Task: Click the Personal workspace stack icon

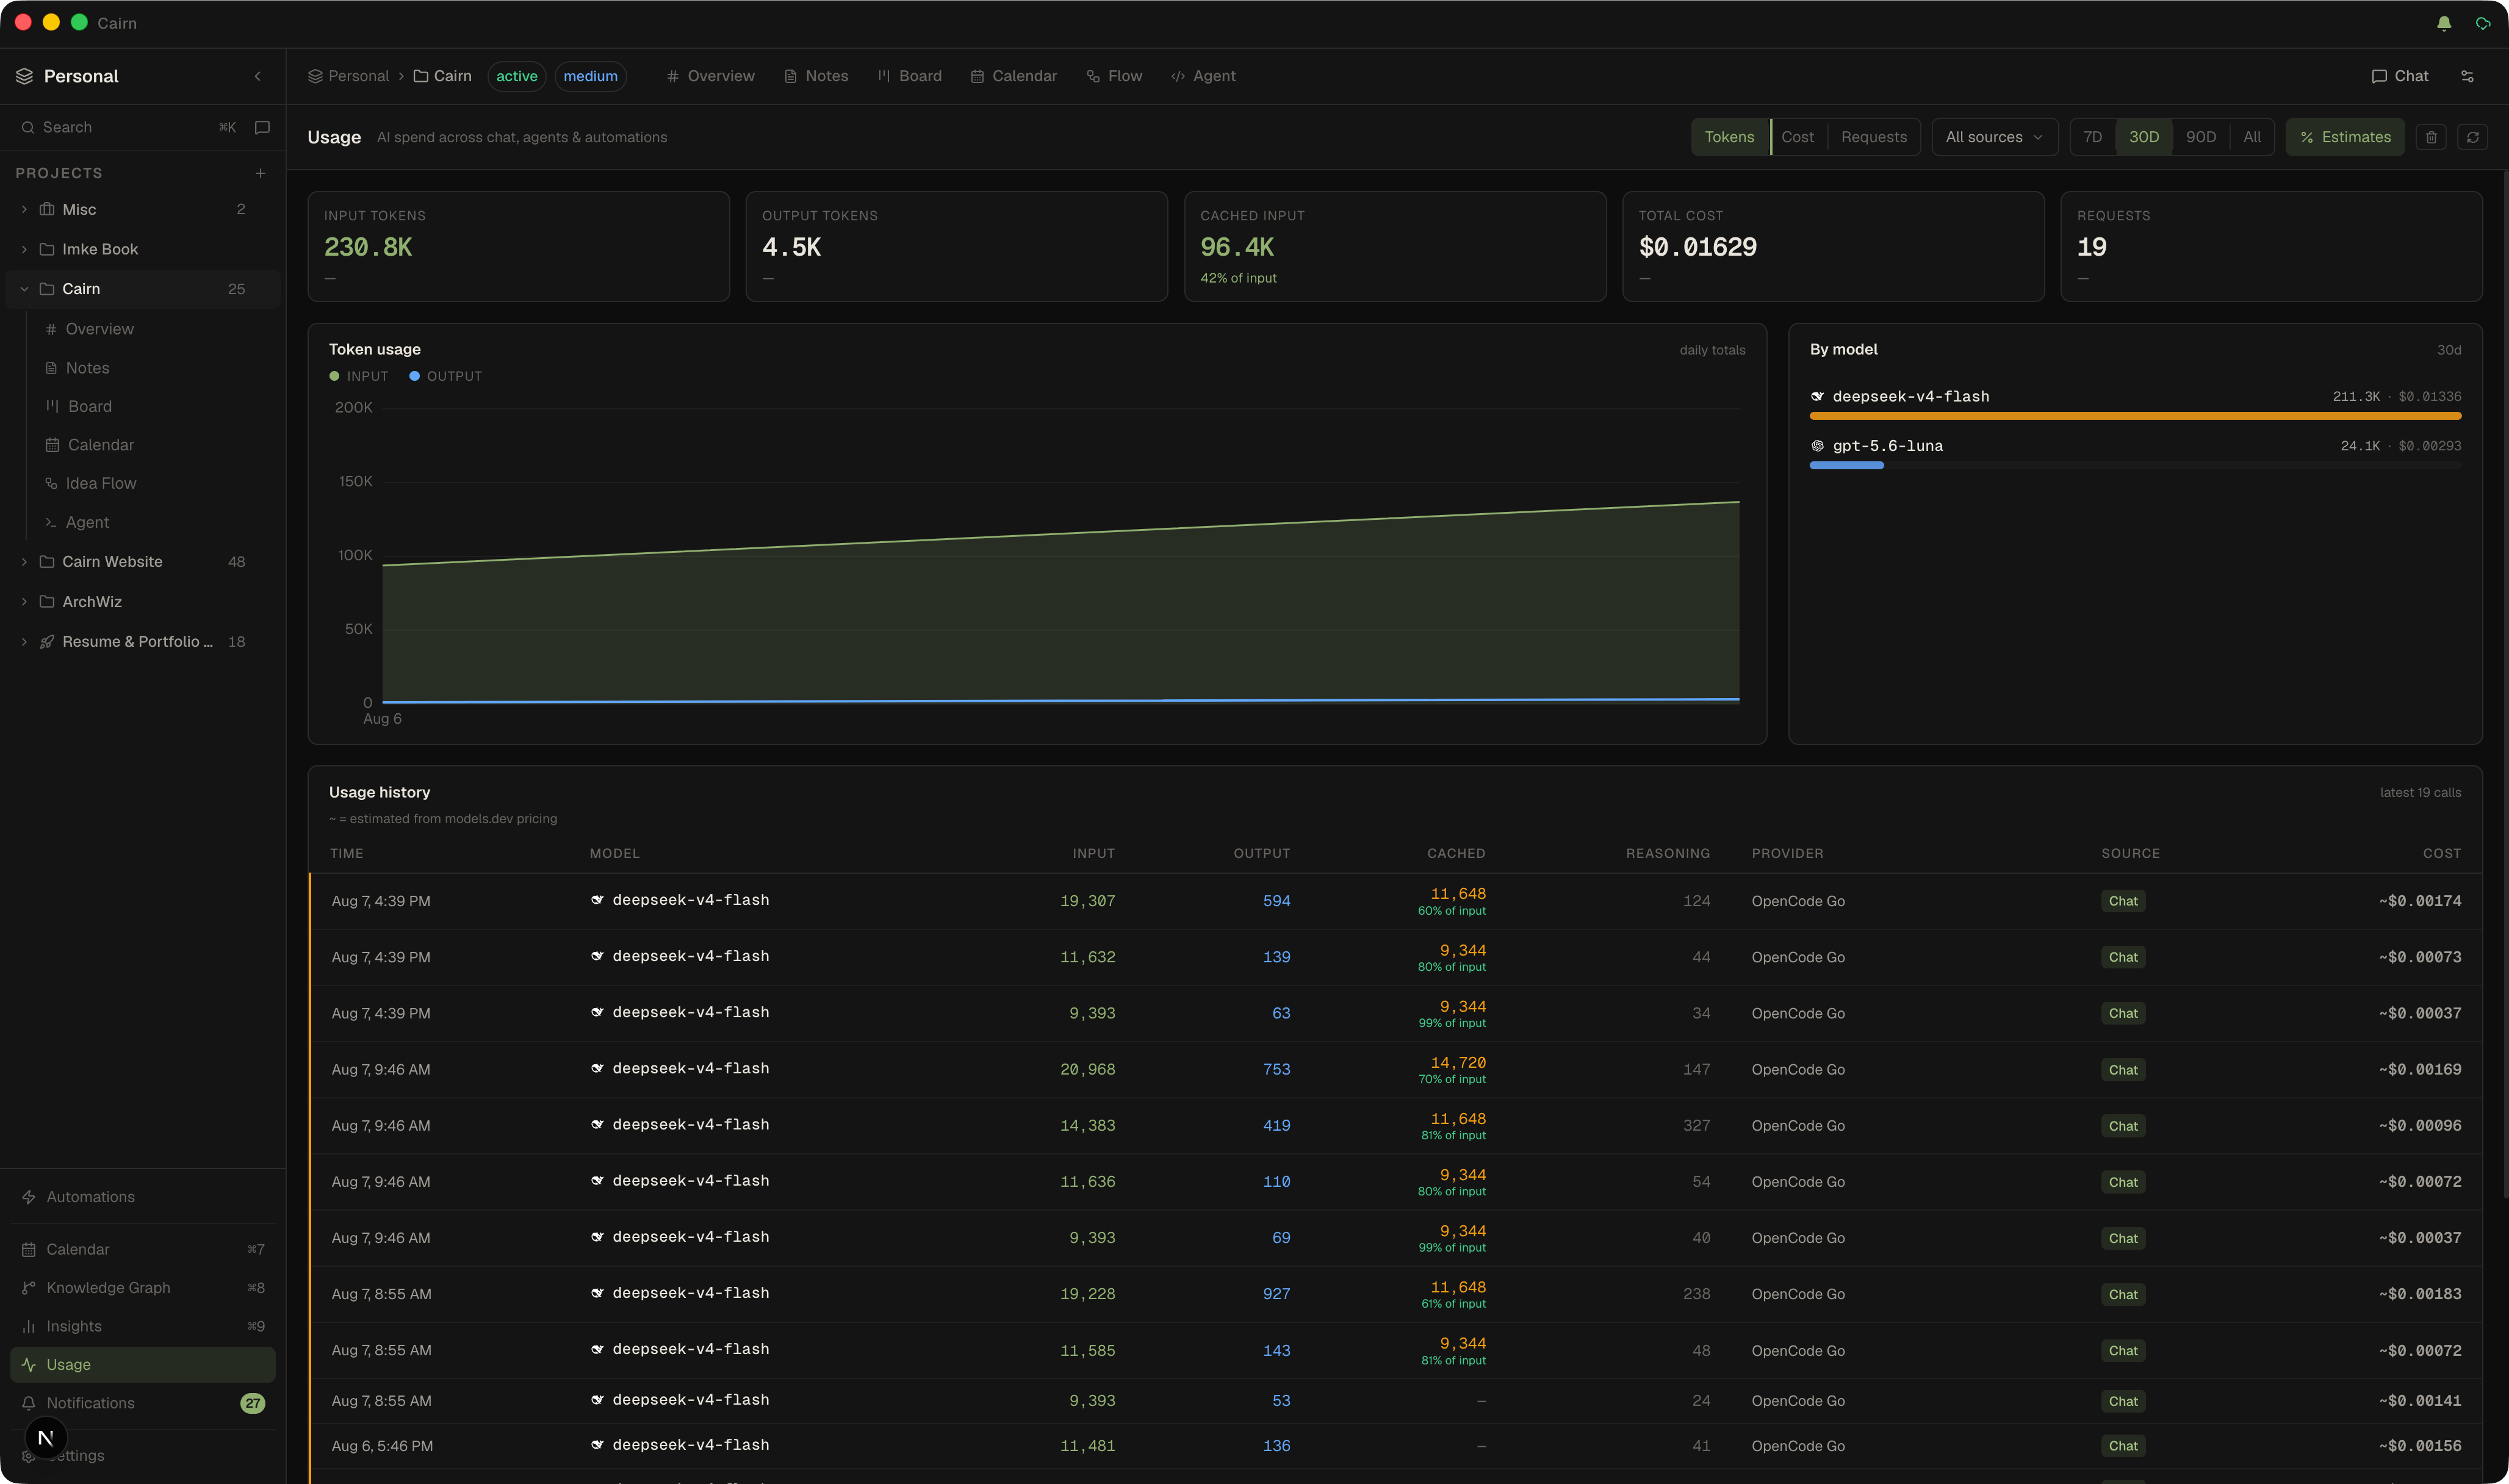Action: point(25,76)
